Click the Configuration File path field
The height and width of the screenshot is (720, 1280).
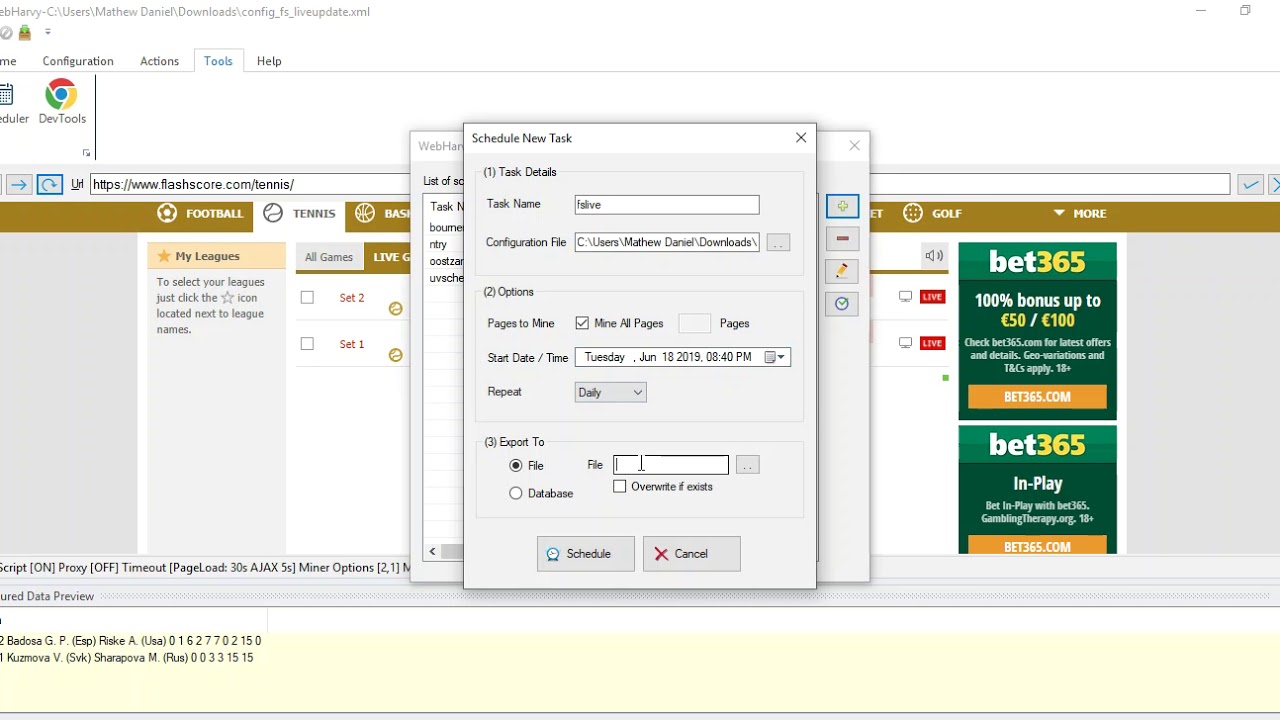tap(667, 242)
